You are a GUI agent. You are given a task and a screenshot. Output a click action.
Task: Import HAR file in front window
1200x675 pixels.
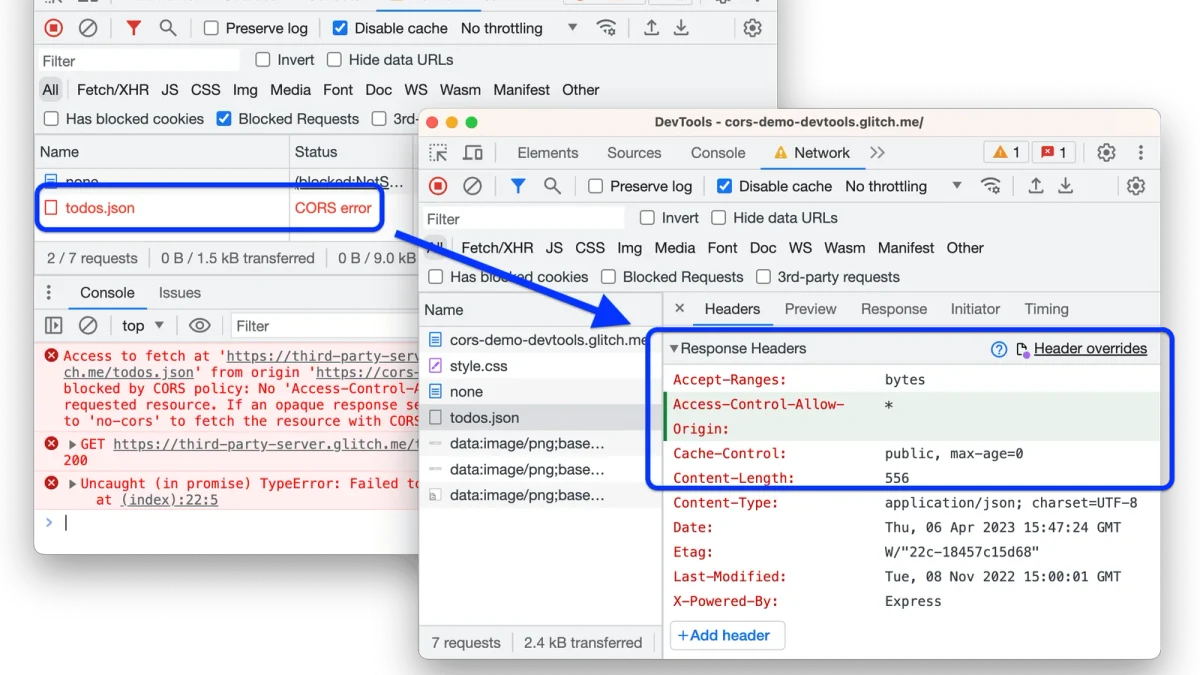tap(1035, 186)
